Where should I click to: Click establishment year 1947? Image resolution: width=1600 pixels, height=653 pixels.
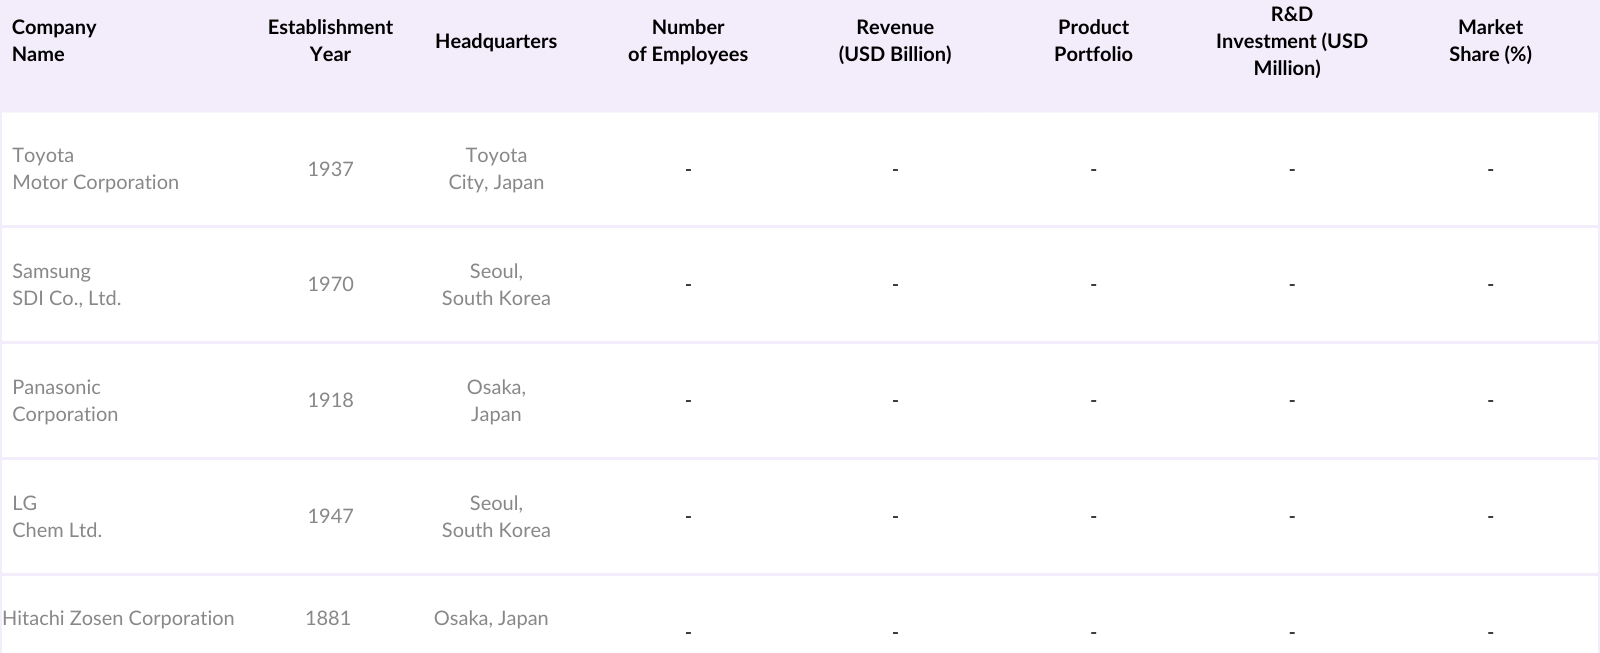330,516
